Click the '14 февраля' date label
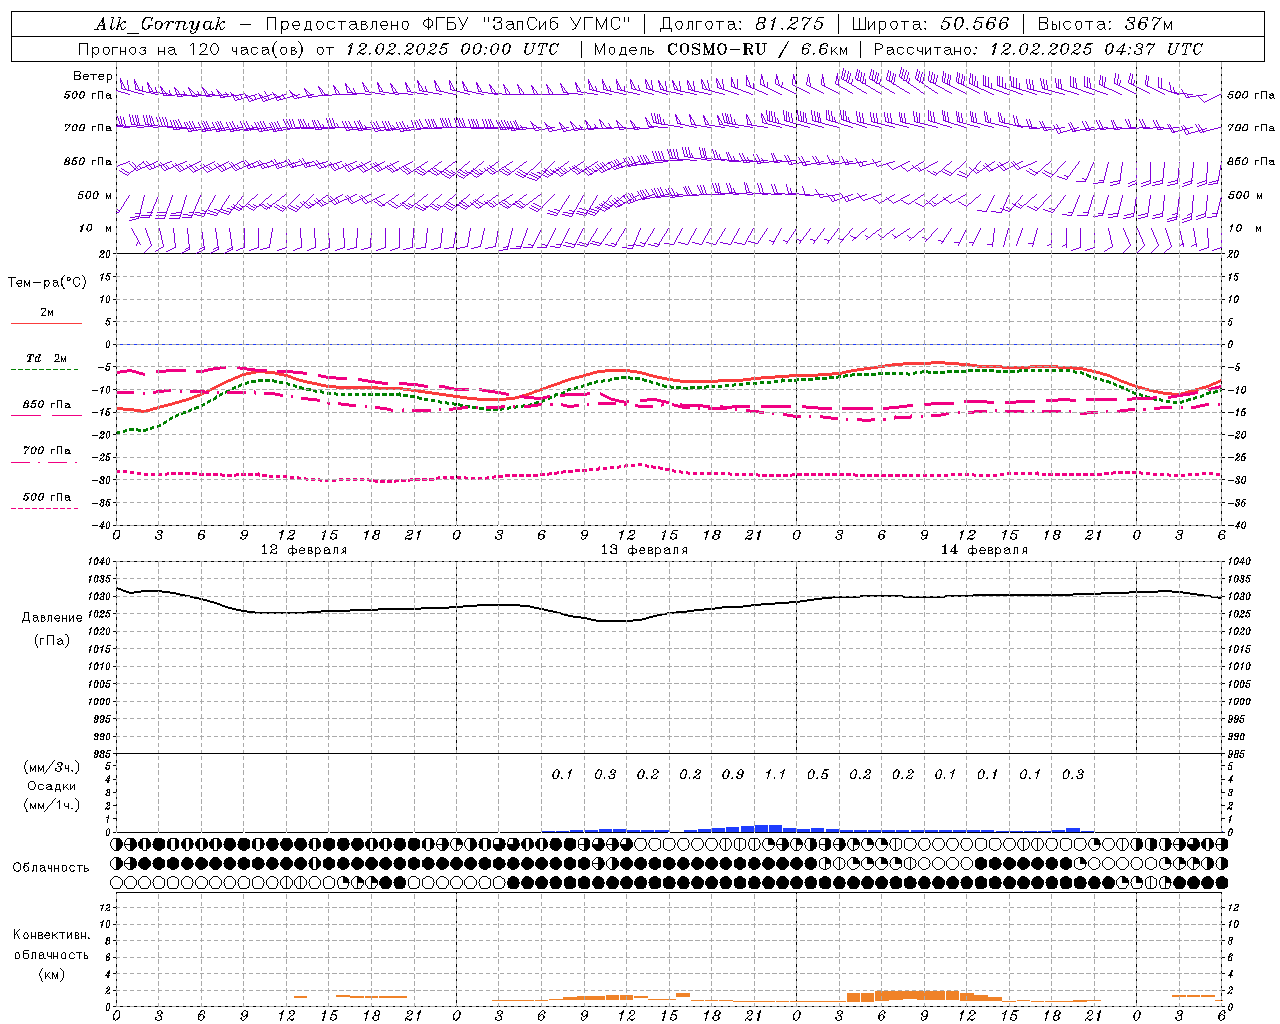The width and height of the screenshot is (1280, 1024). click(984, 550)
